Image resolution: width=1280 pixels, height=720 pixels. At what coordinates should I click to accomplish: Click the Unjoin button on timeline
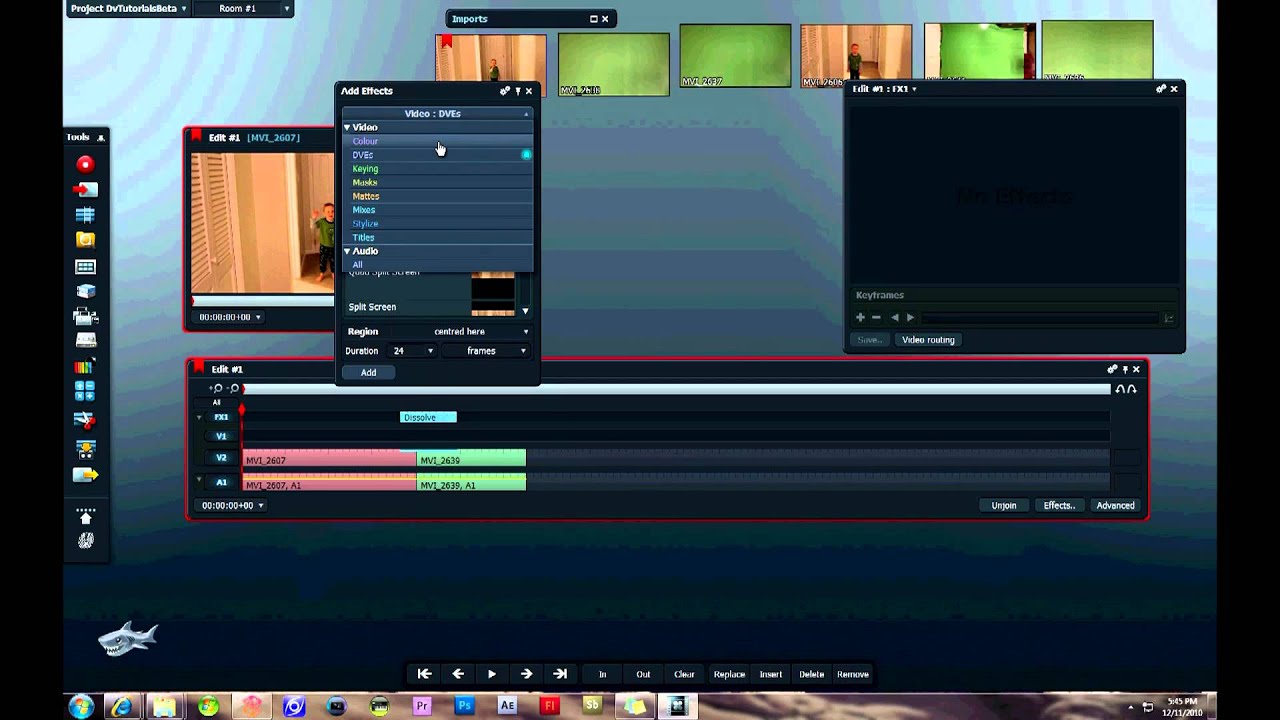(1004, 505)
